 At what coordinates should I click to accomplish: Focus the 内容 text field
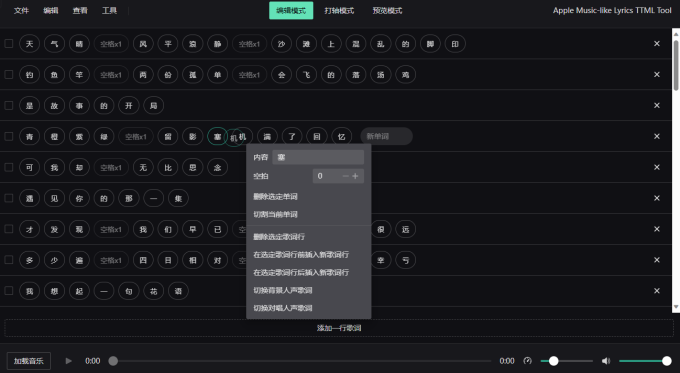pos(318,157)
